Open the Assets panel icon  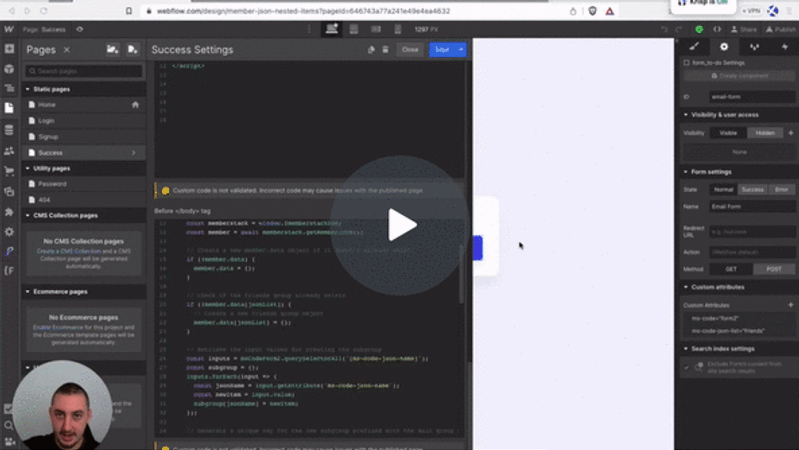9,192
